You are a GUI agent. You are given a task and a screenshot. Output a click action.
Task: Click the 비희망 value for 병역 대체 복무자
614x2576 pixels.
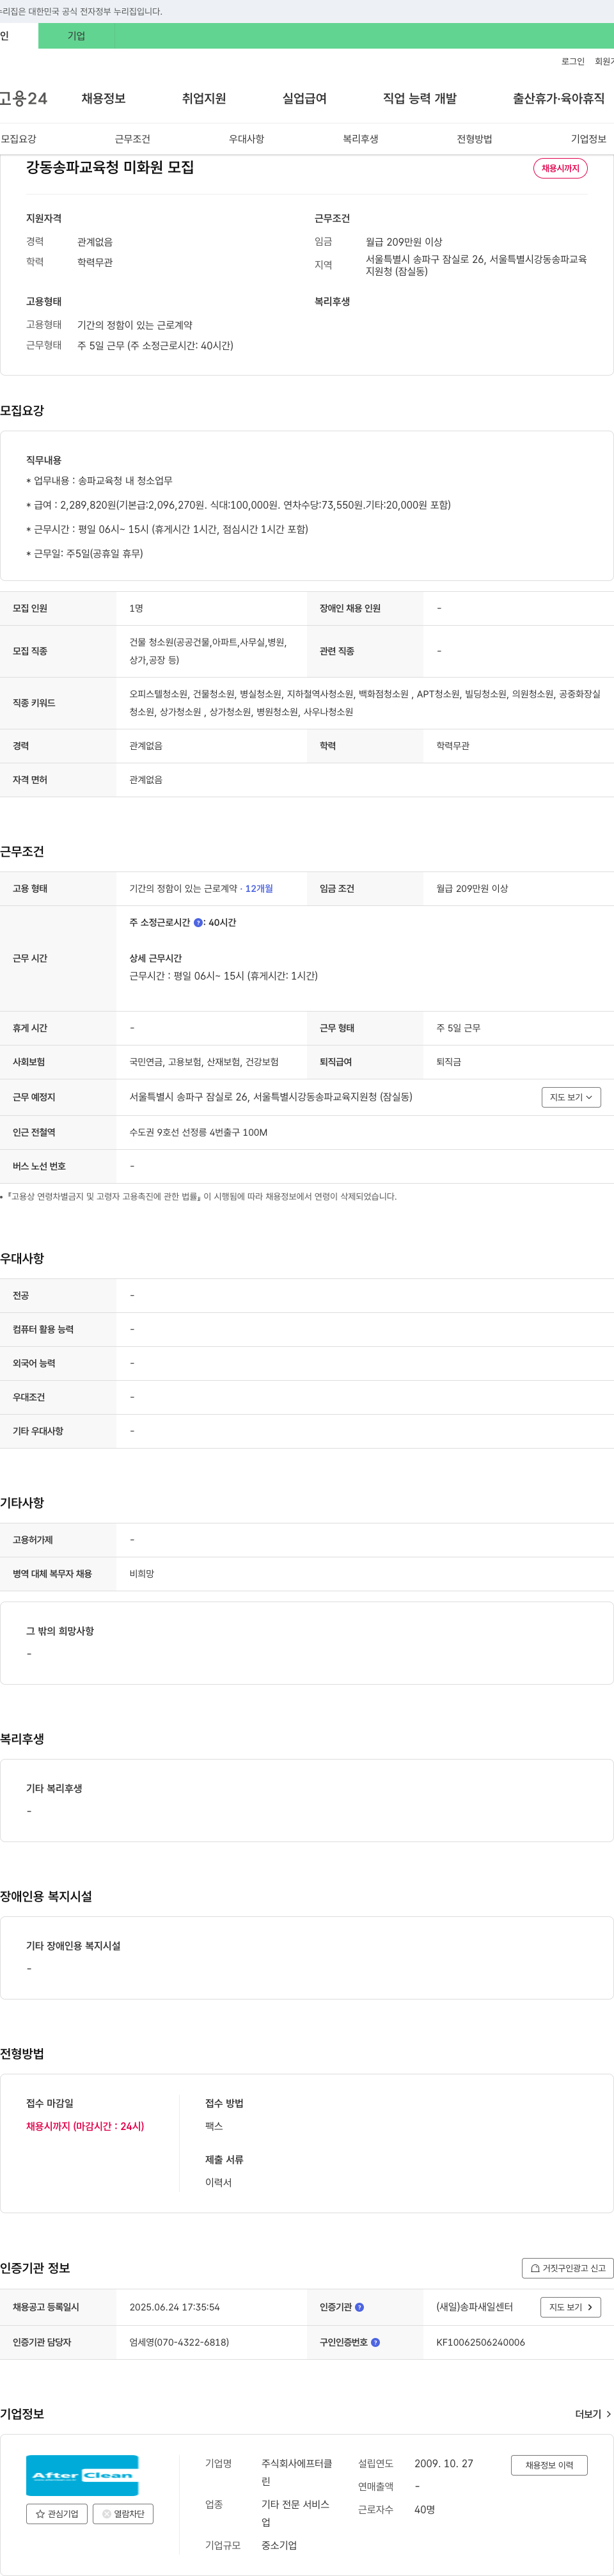[141, 1574]
